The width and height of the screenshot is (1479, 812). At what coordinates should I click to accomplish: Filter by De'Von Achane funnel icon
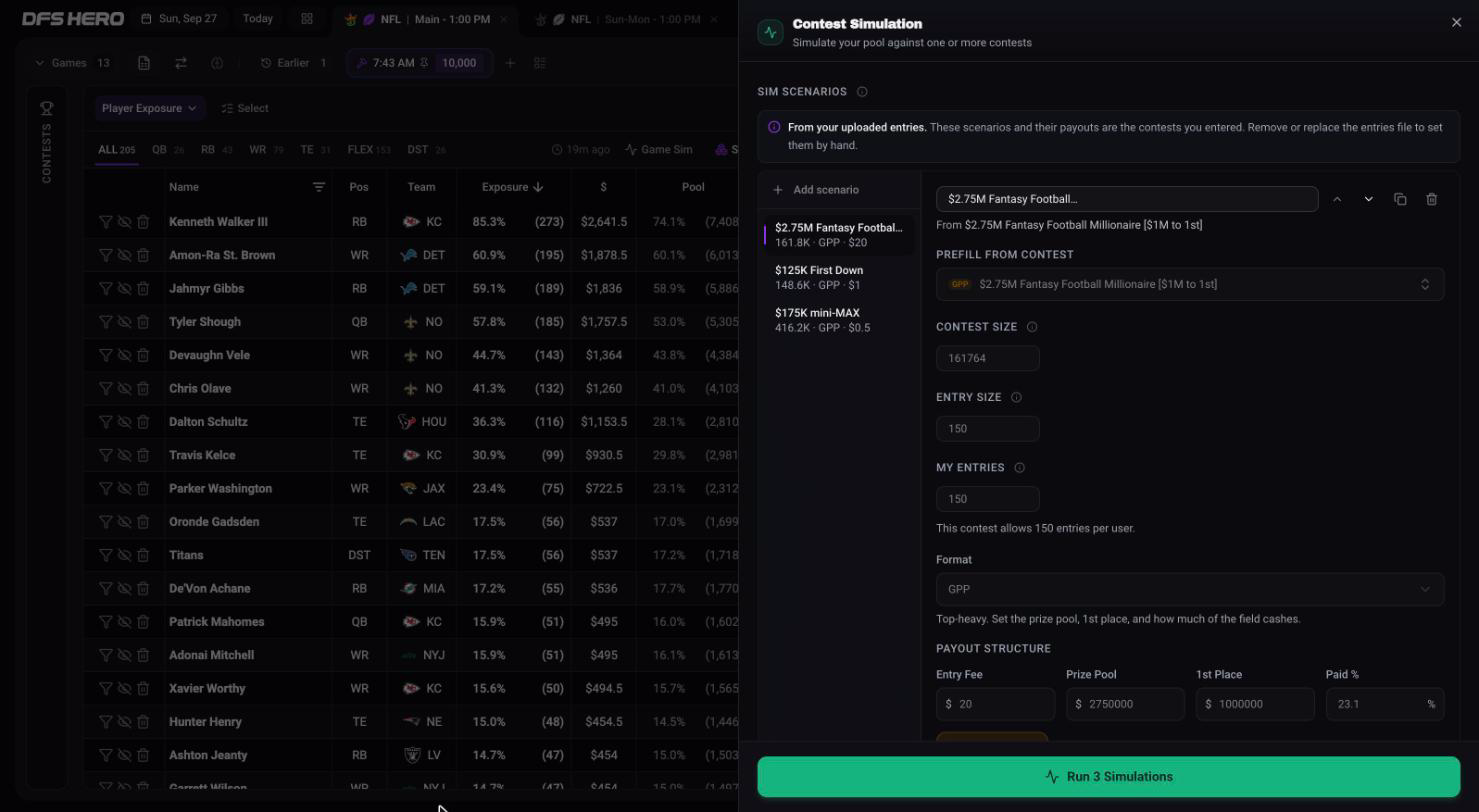coord(105,589)
